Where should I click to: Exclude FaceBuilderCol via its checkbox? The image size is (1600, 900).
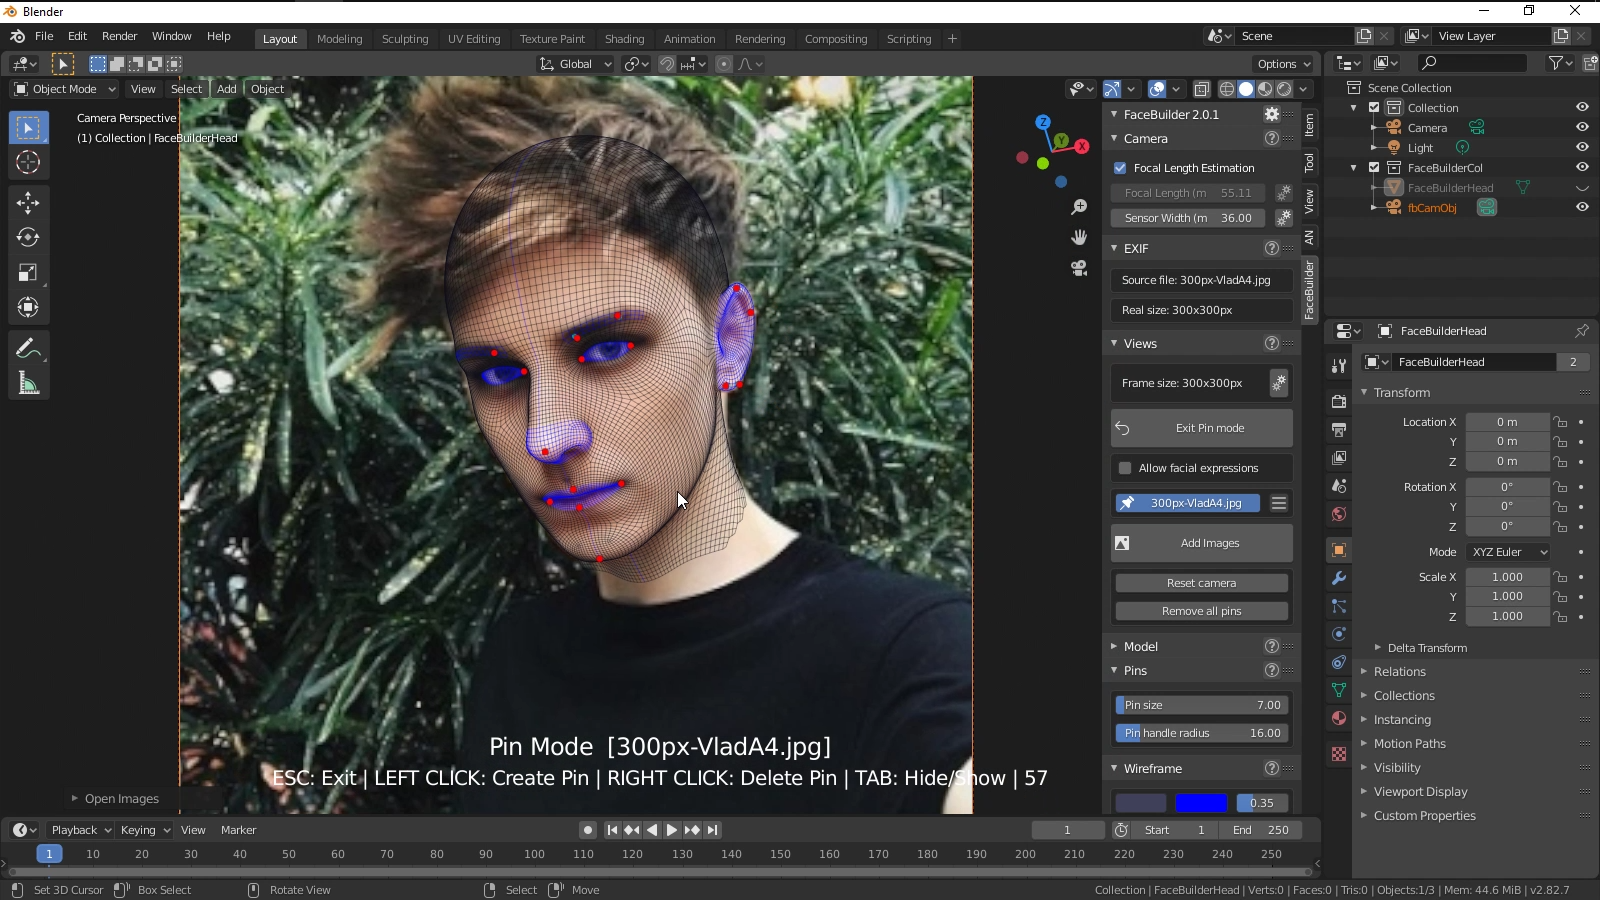point(1374,167)
